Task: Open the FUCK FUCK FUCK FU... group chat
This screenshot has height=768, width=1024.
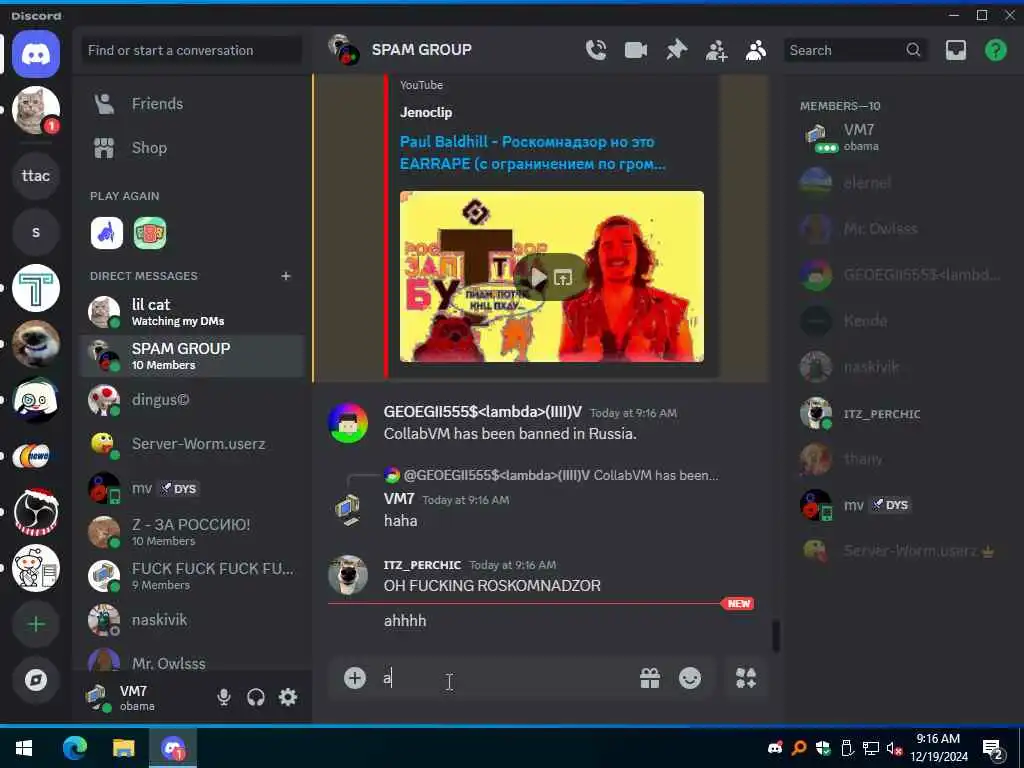Action: pyautogui.click(x=191, y=576)
